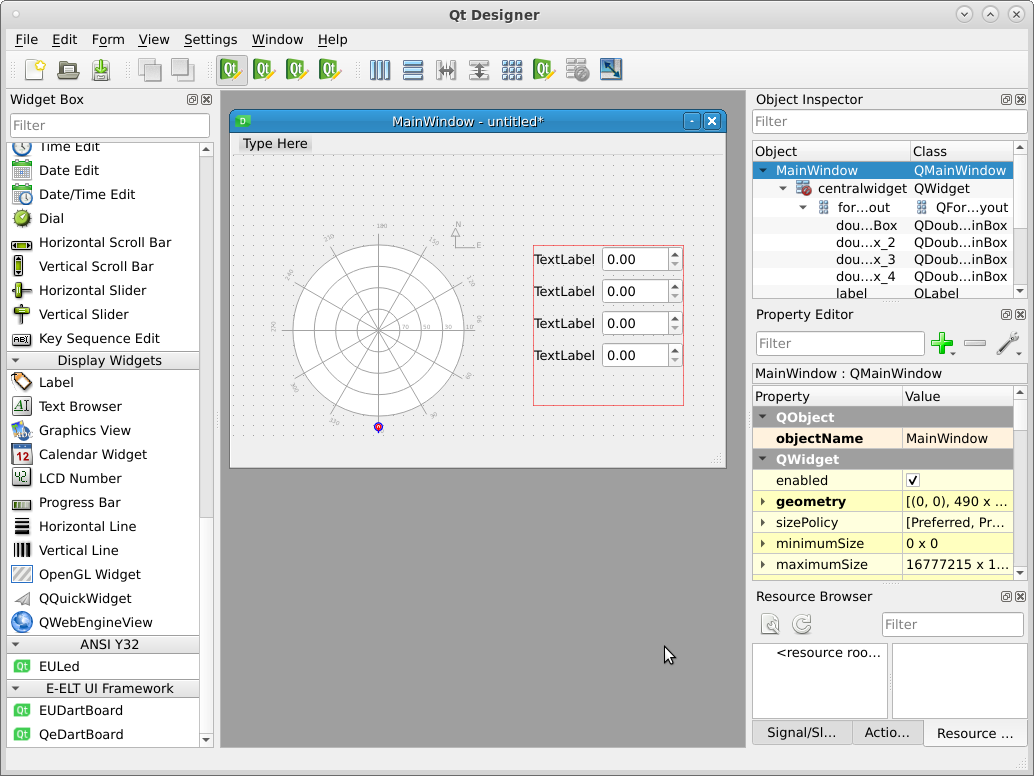
Task: Select the Dial widget in Widget Box
Action: point(51,218)
